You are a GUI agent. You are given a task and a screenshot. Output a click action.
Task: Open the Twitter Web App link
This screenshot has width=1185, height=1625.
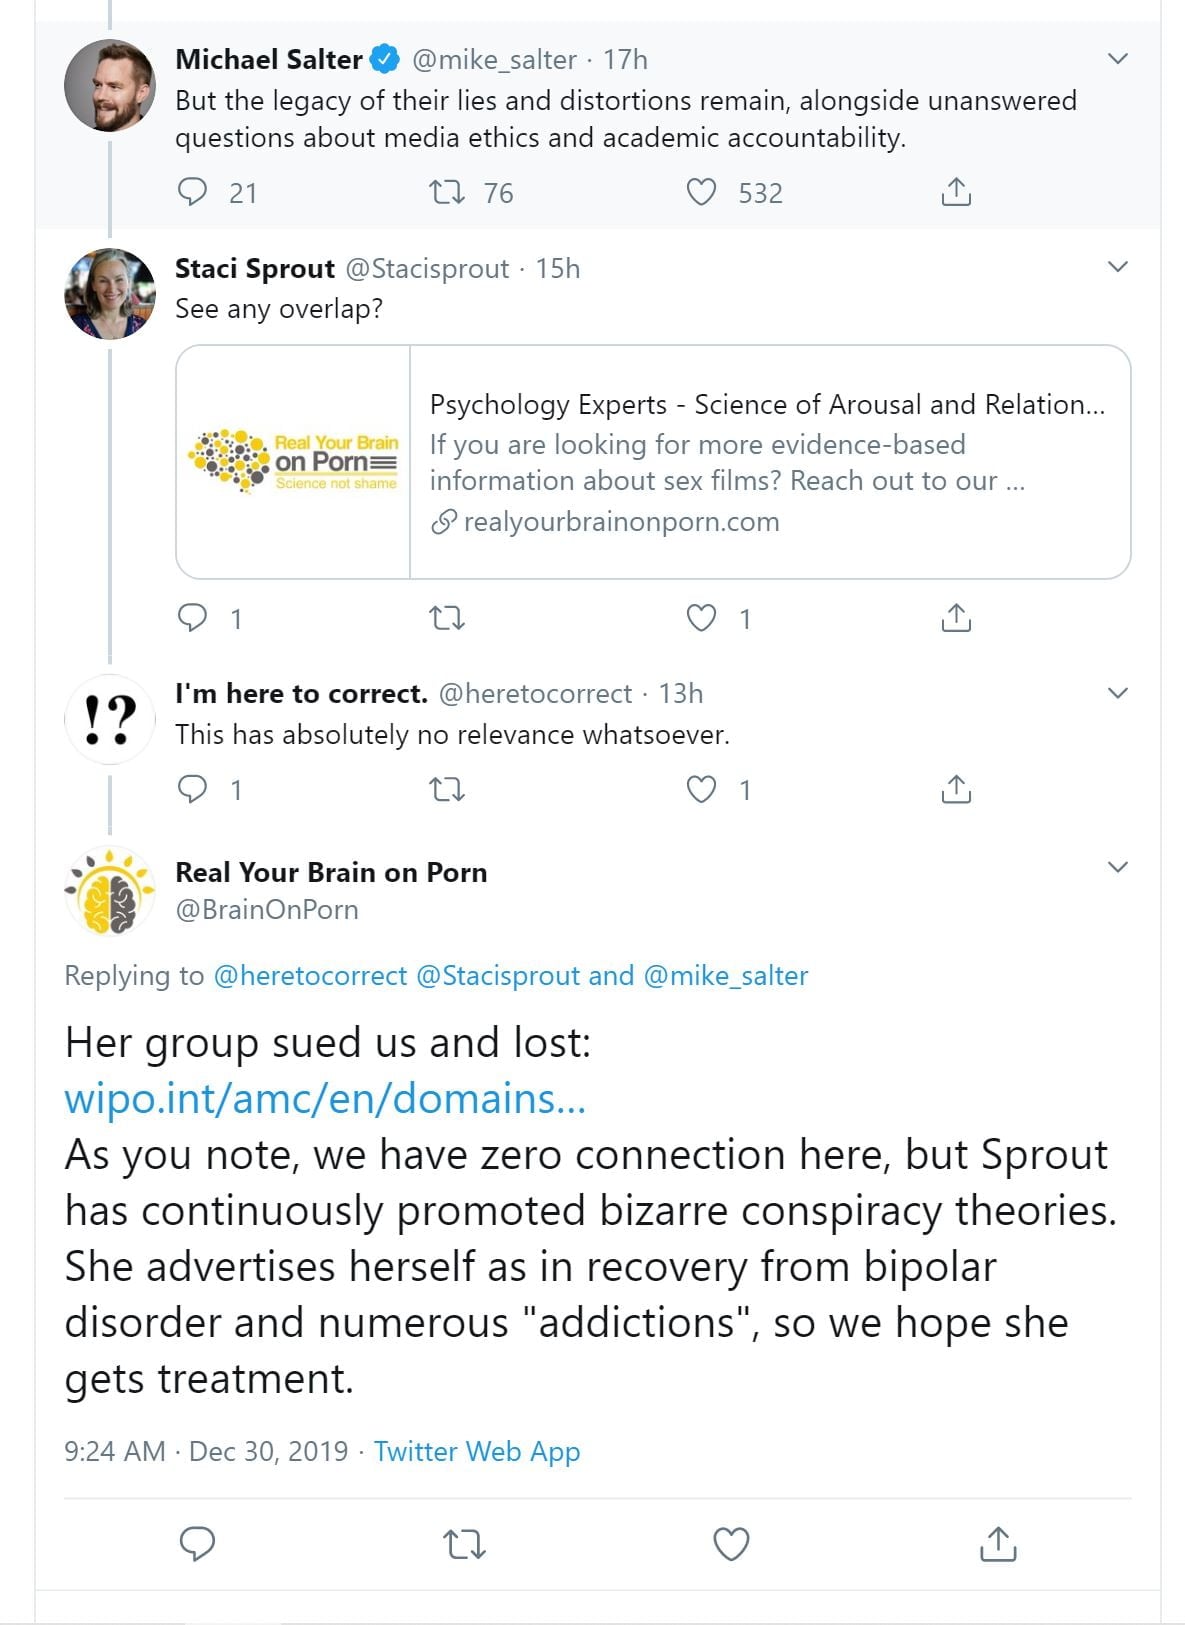[x=477, y=1451]
